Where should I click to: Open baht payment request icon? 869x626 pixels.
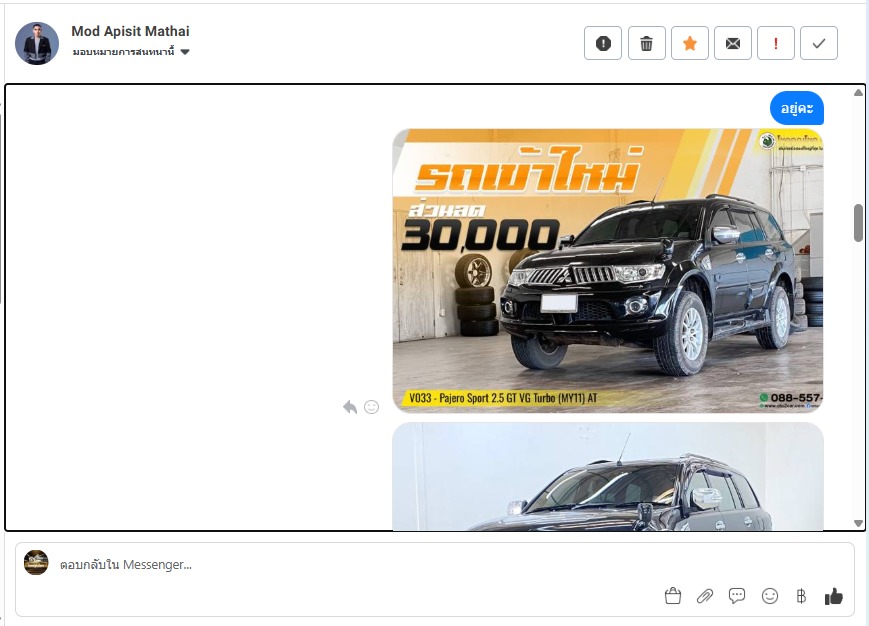[x=801, y=596]
